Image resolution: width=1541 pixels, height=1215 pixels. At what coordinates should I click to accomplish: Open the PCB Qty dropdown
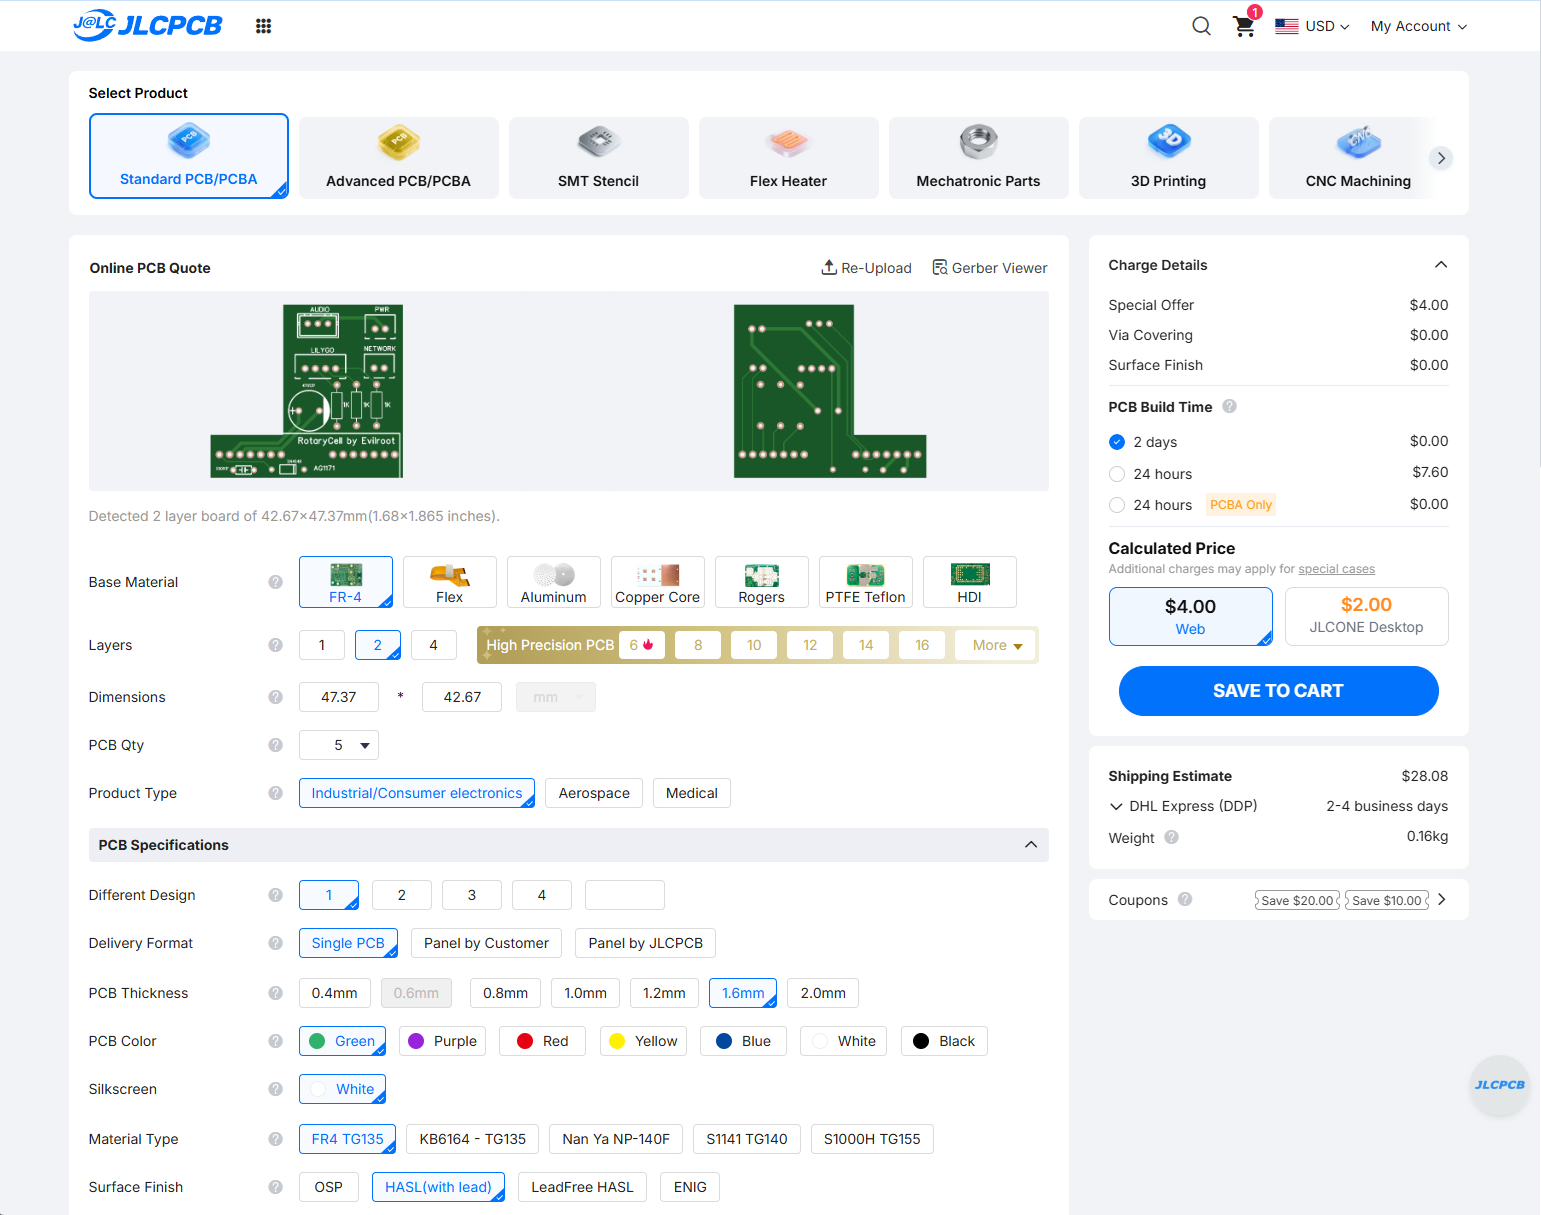coord(339,745)
